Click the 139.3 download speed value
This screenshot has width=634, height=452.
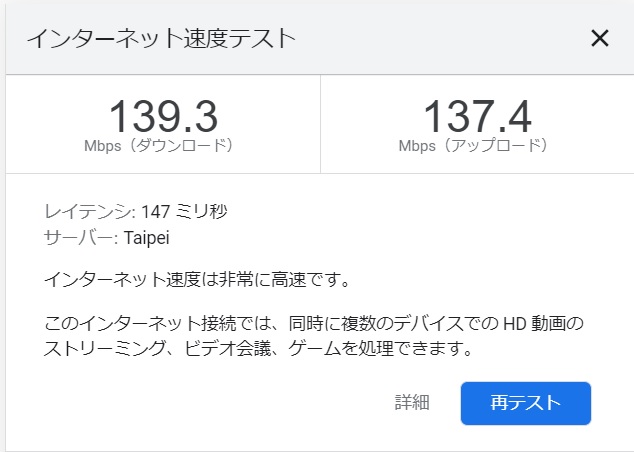[x=162, y=115]
